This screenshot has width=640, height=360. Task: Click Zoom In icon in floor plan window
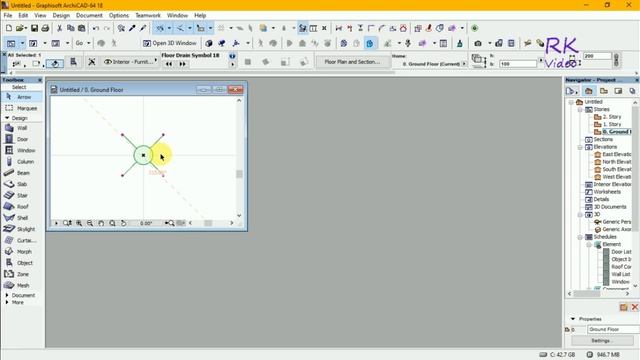click(x=79, y=223)
